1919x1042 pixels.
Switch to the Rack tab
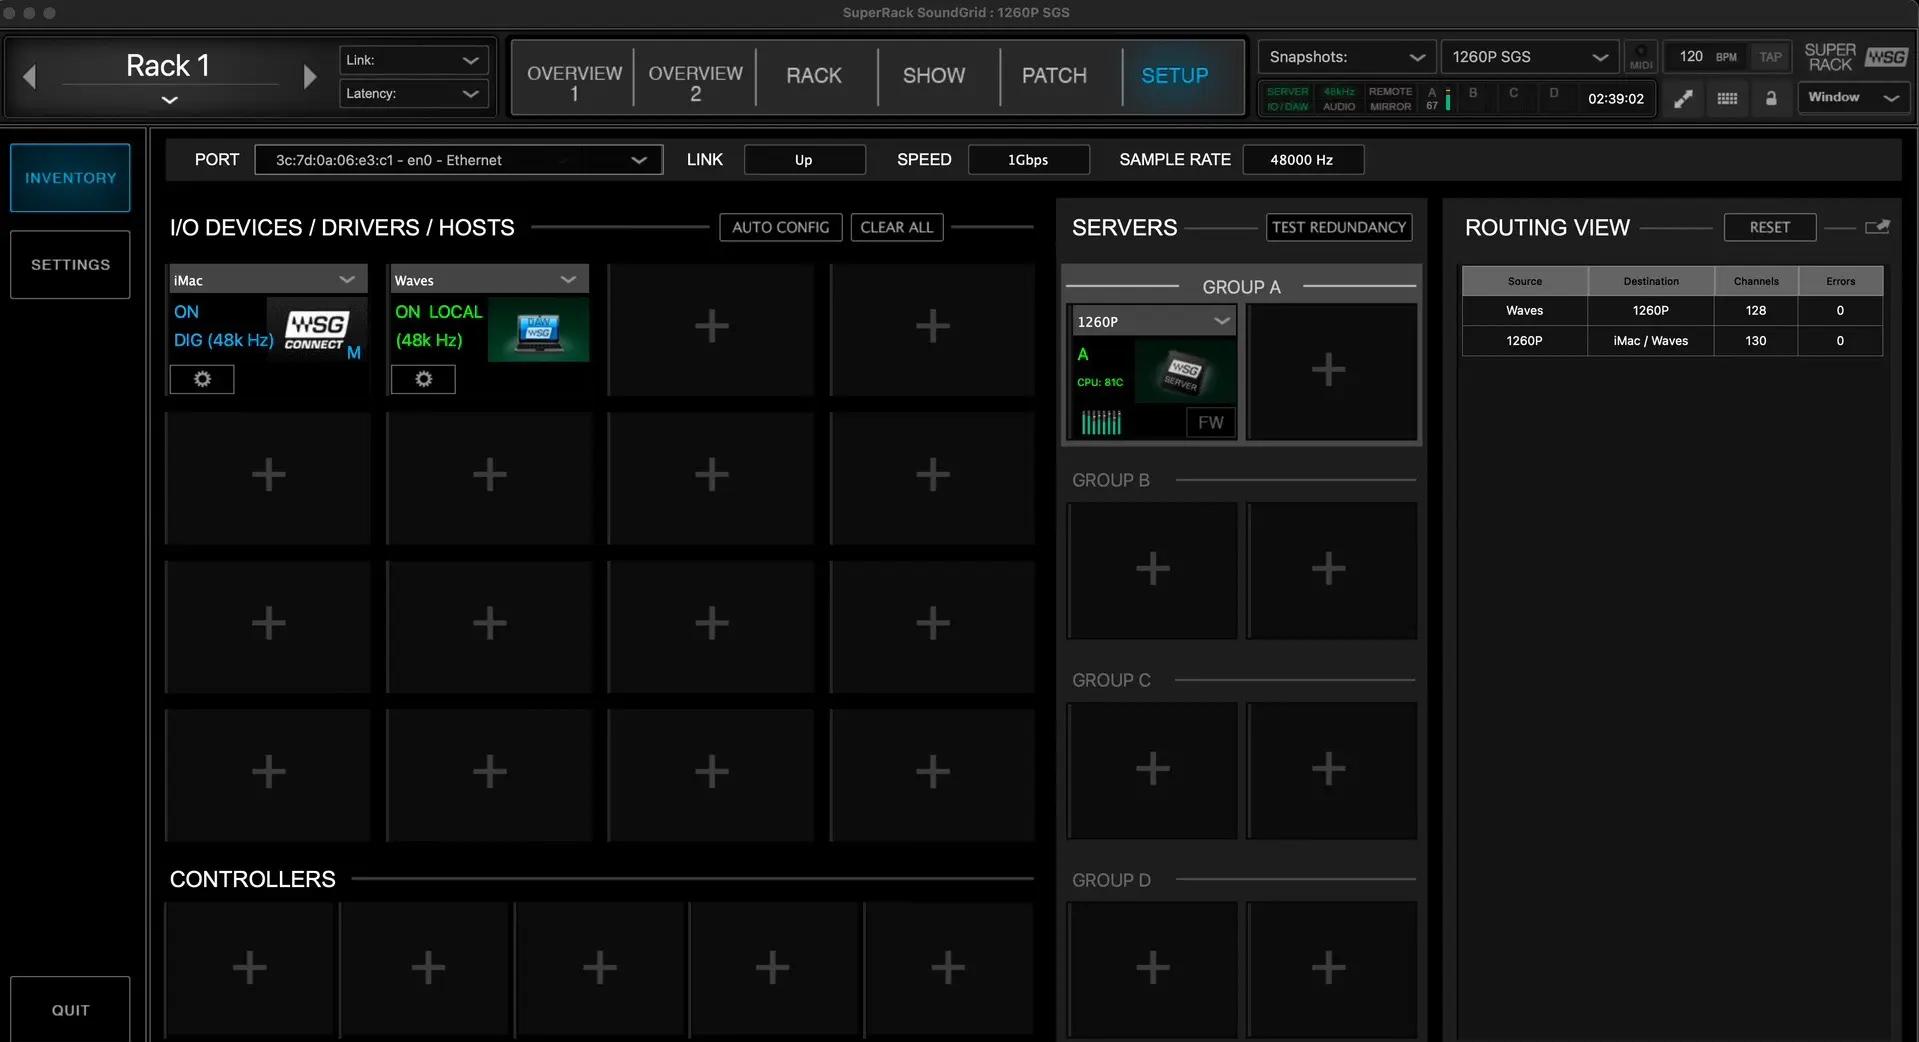click(814, 77)
